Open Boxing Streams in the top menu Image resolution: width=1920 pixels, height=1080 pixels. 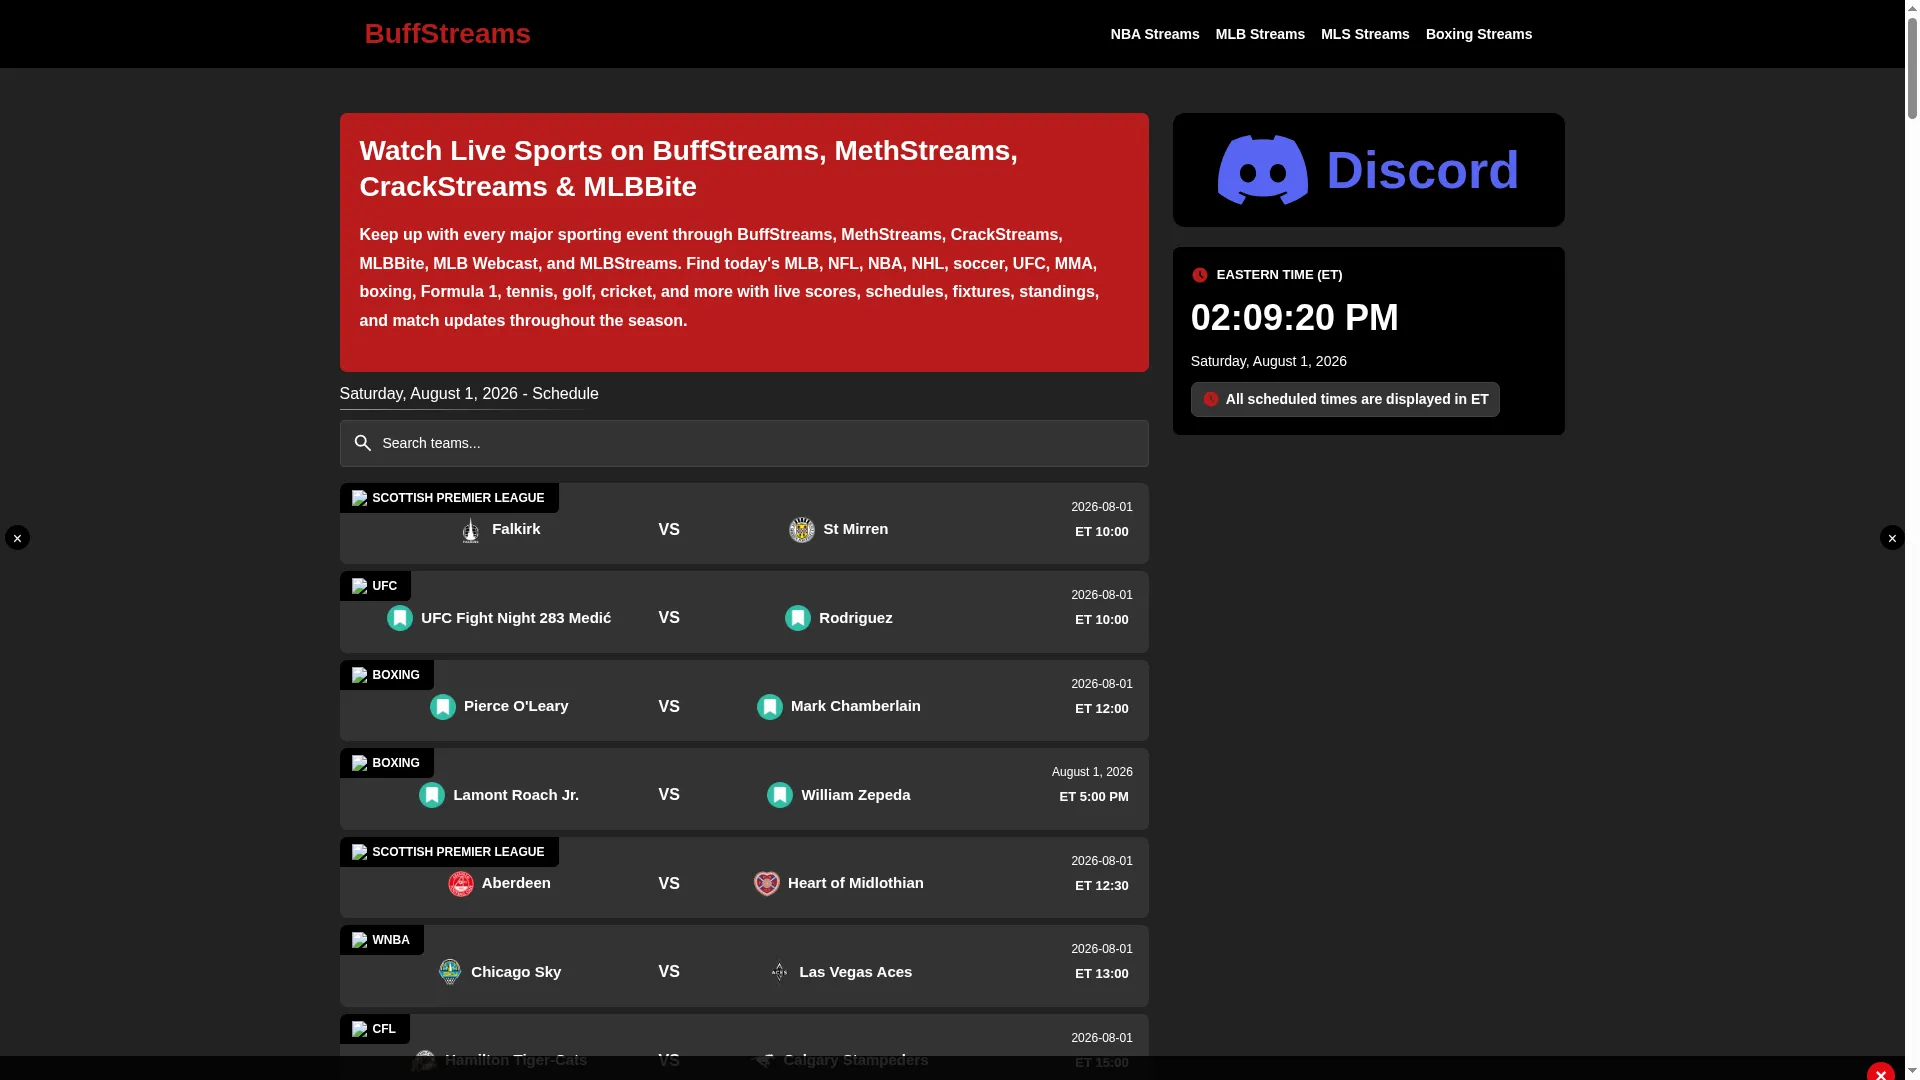pos(1479,34)
